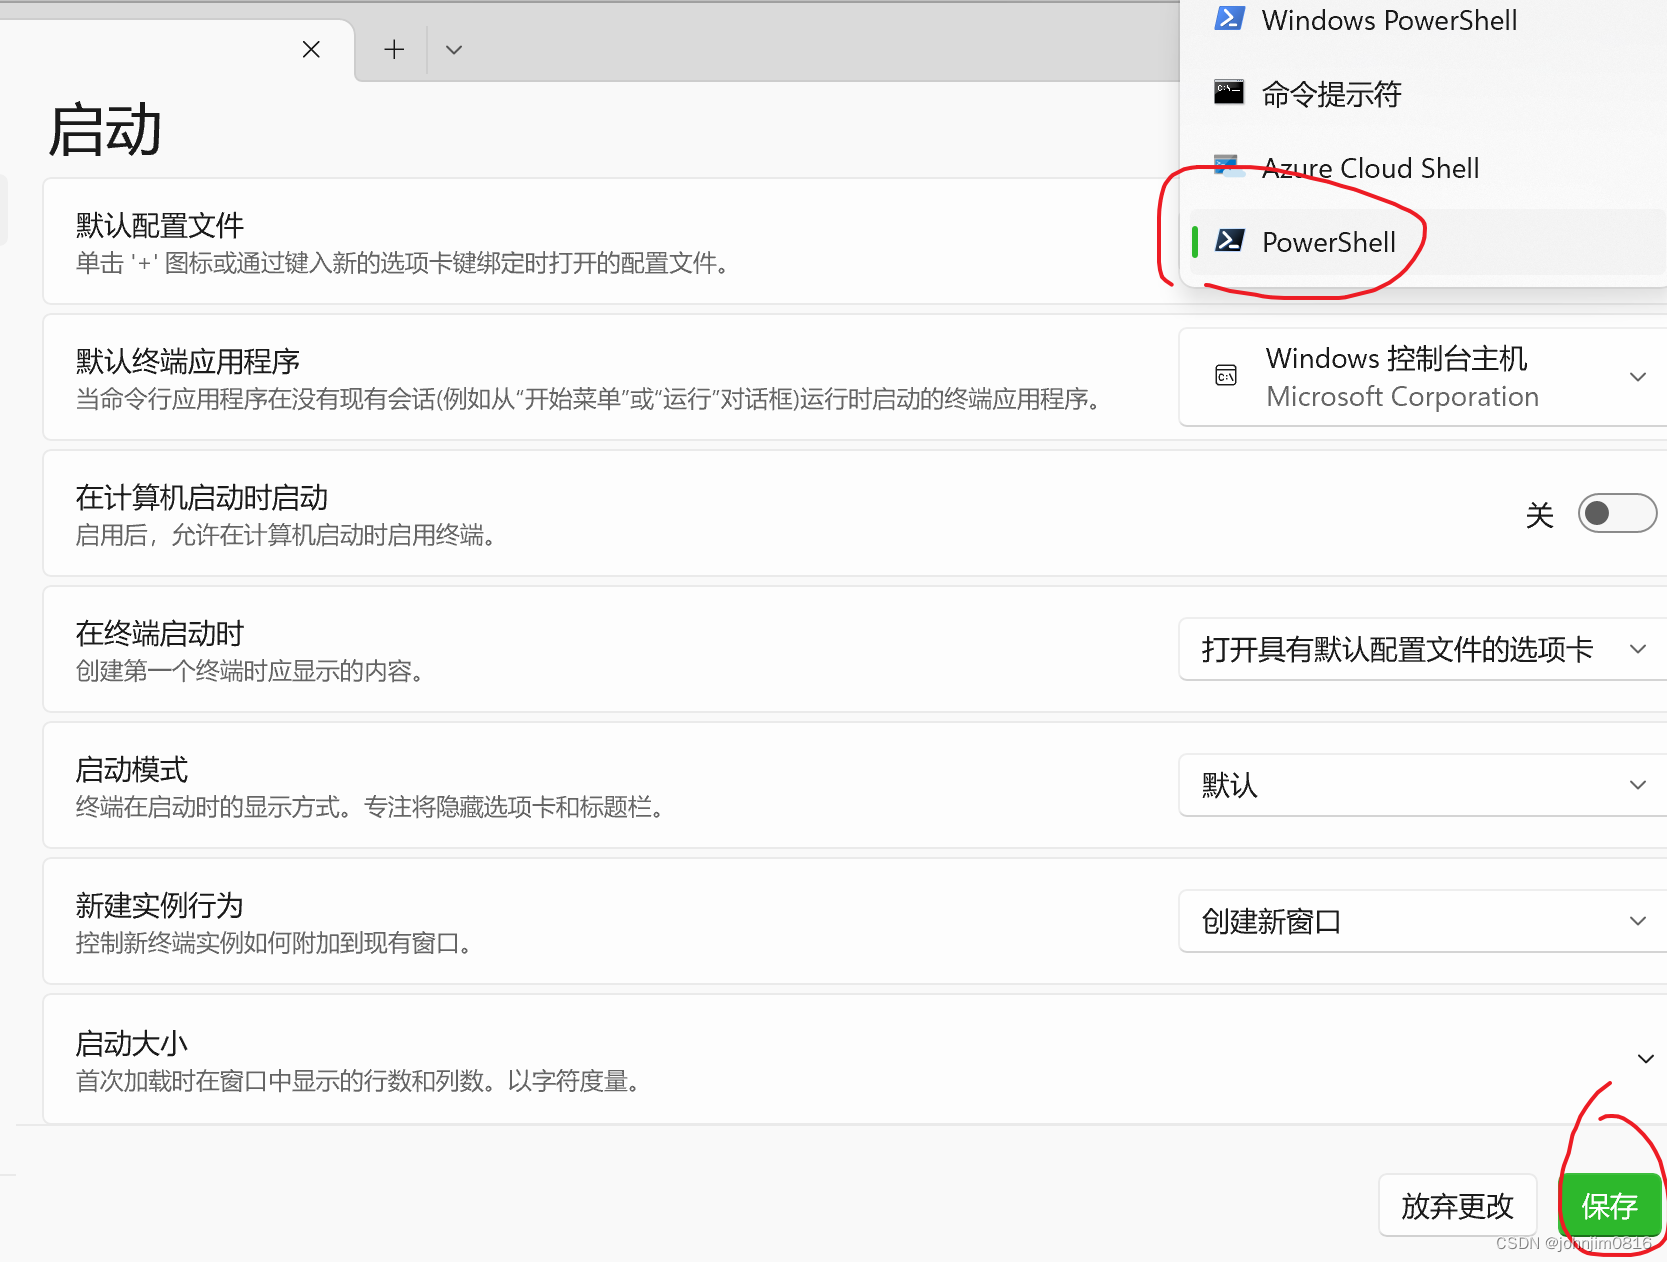
Task: Close the current terminal tab
Action: (310, 49)
